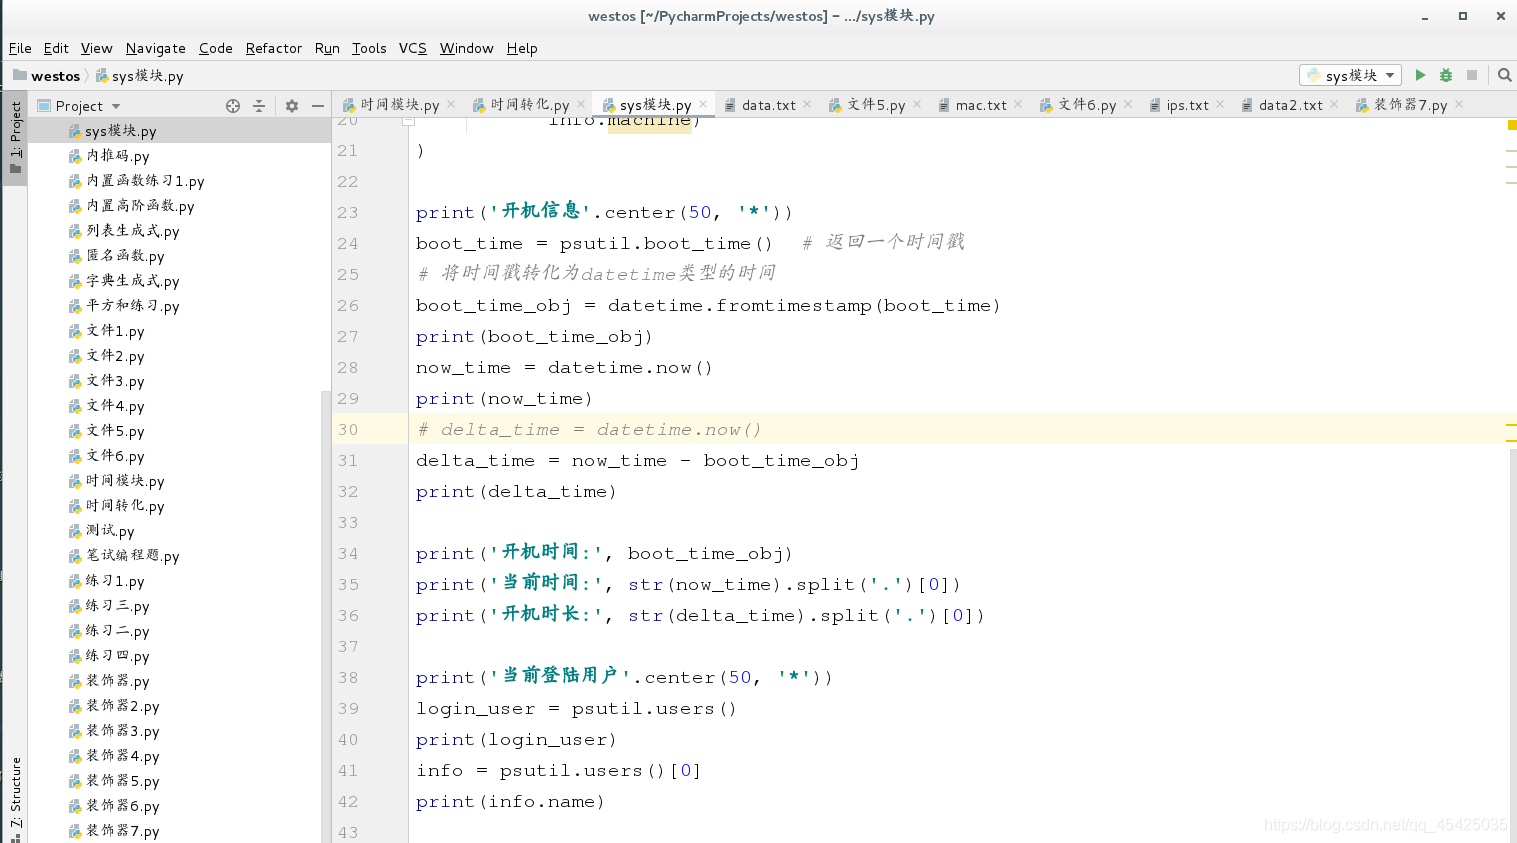
Task: Click sys模块.py breadcrumb in navigation bar
Action: (x=140, y=76)
